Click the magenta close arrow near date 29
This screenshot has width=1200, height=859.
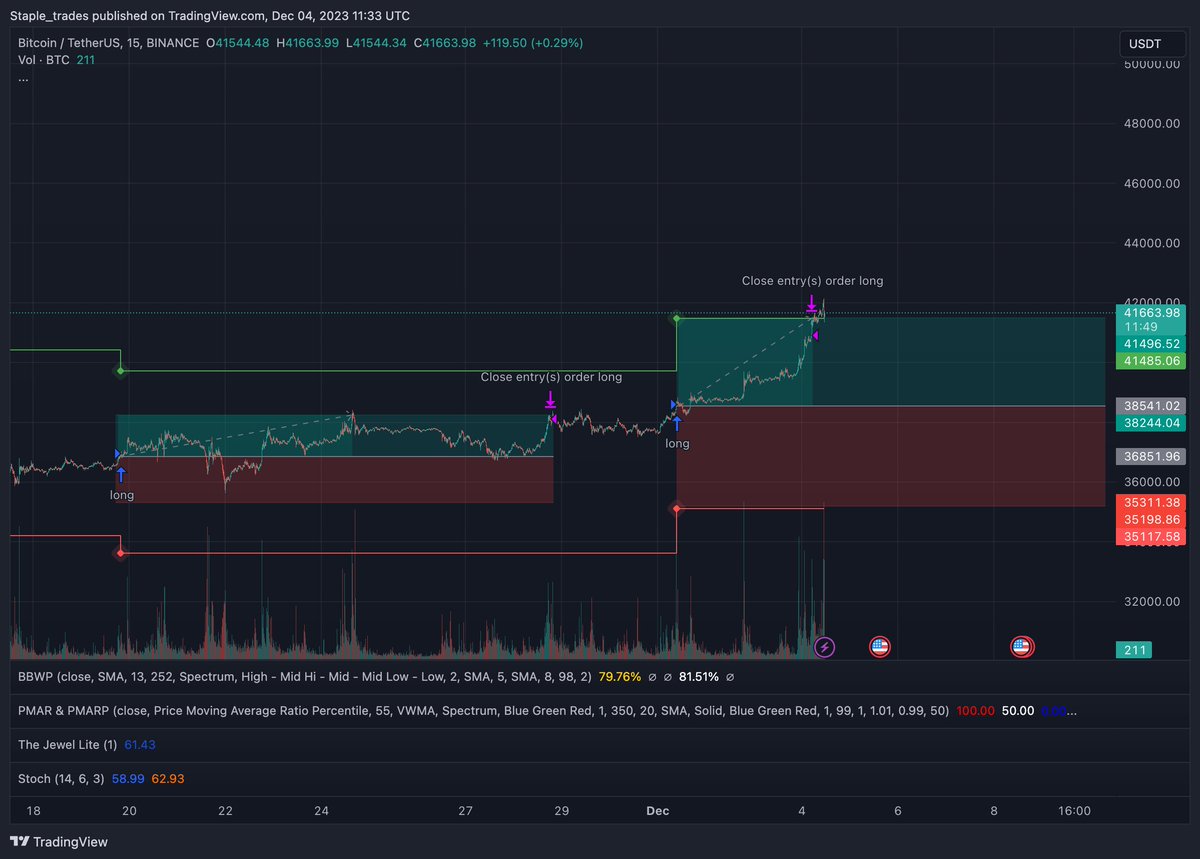click(550, 401)
